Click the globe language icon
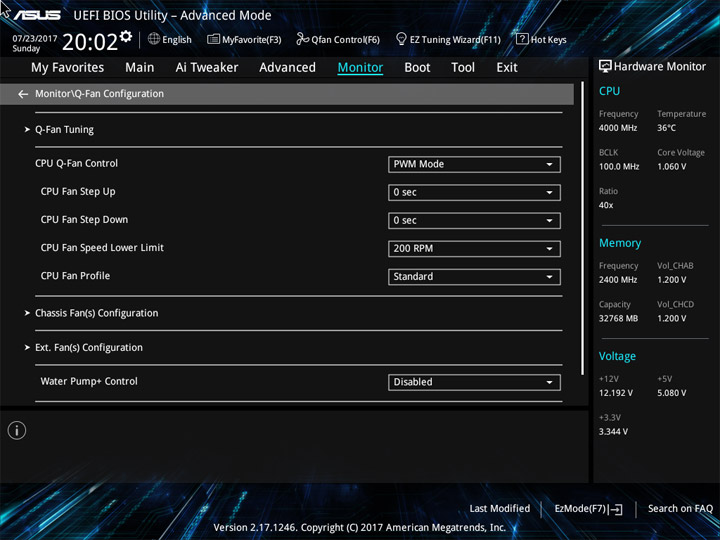This screenshot has width=720, height=540. click(x=154, y=39)
